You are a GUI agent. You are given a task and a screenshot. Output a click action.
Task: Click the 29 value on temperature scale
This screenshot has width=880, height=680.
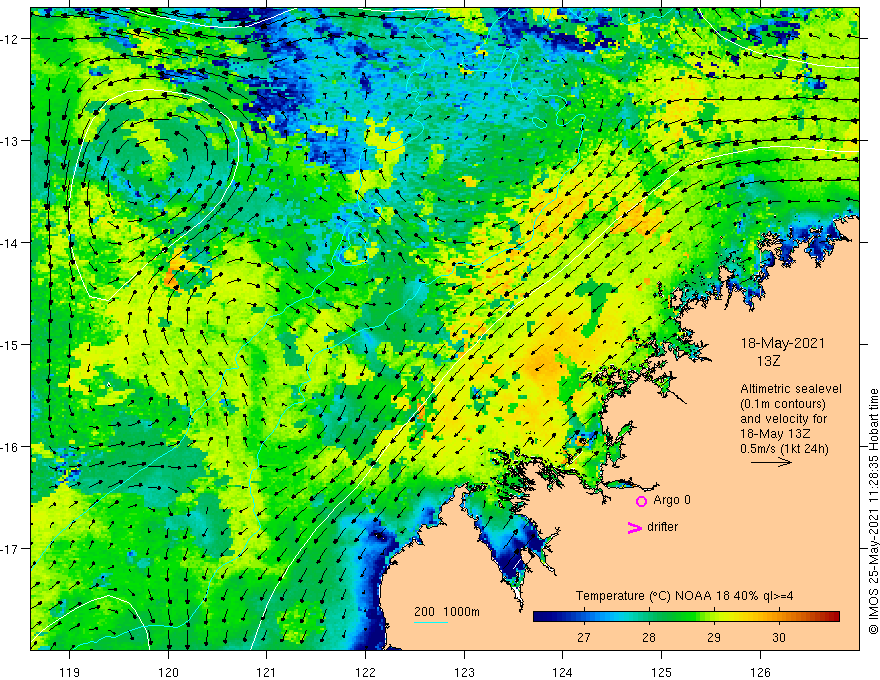click(x=713, y=637)
